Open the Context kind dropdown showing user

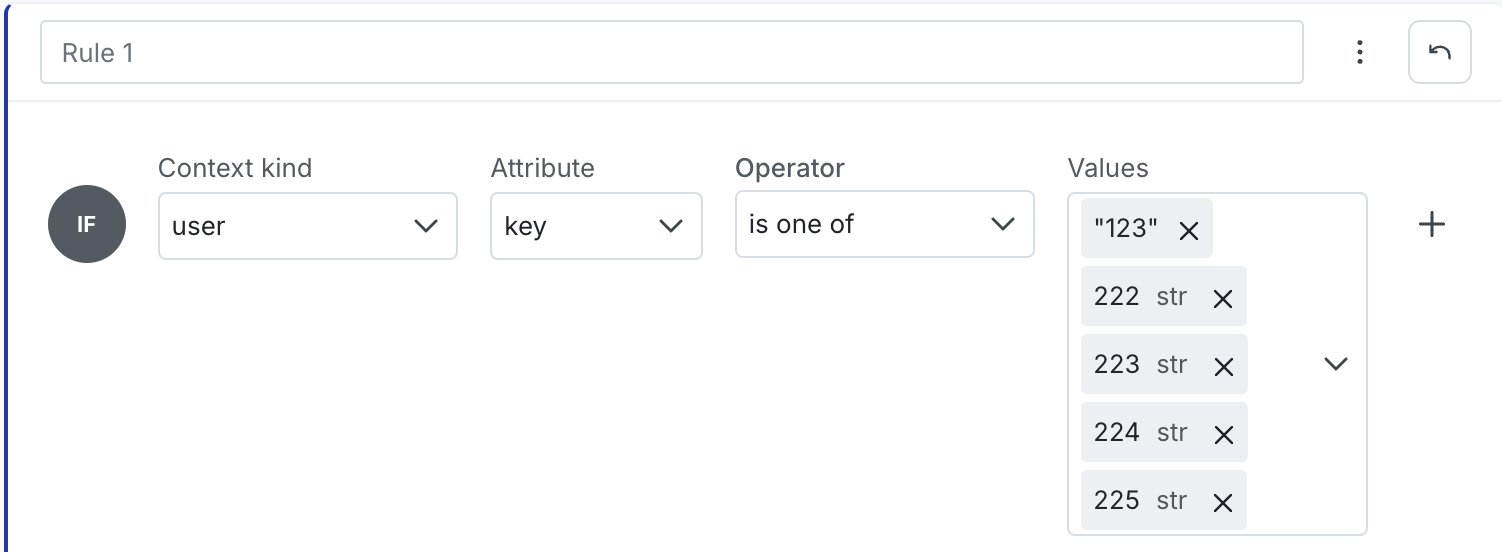308,226
